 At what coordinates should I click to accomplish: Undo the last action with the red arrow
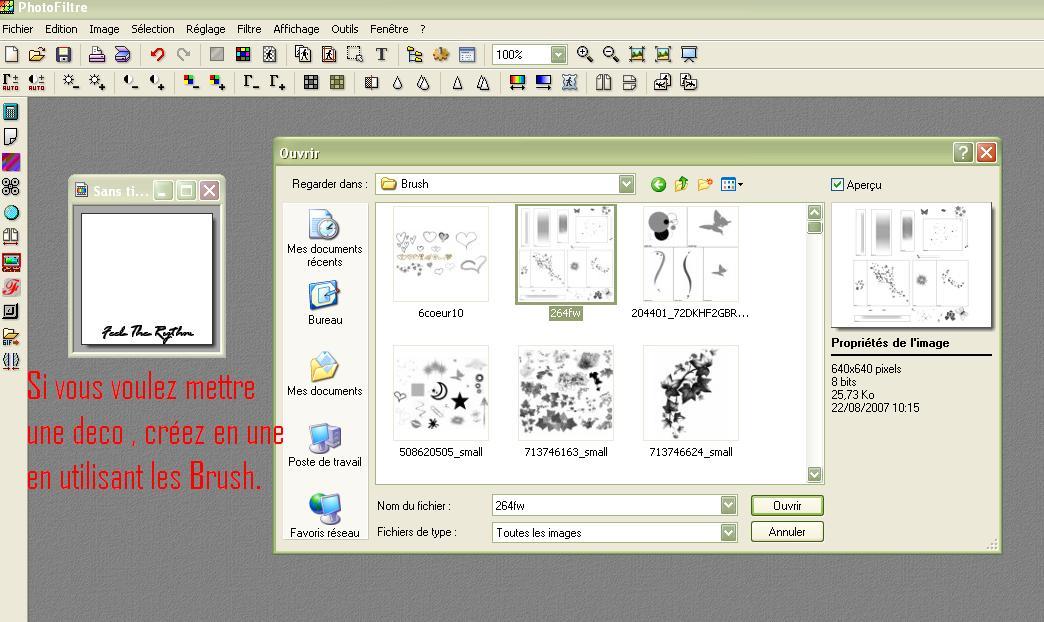[157, 55]
